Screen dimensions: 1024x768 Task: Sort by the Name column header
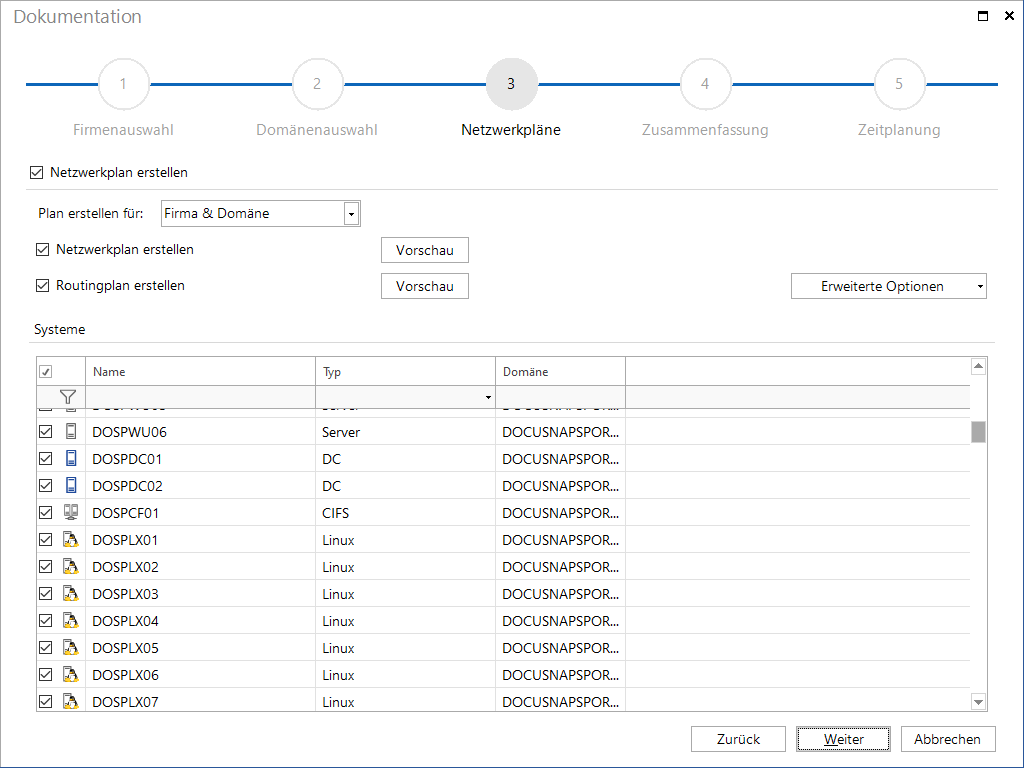200,372
